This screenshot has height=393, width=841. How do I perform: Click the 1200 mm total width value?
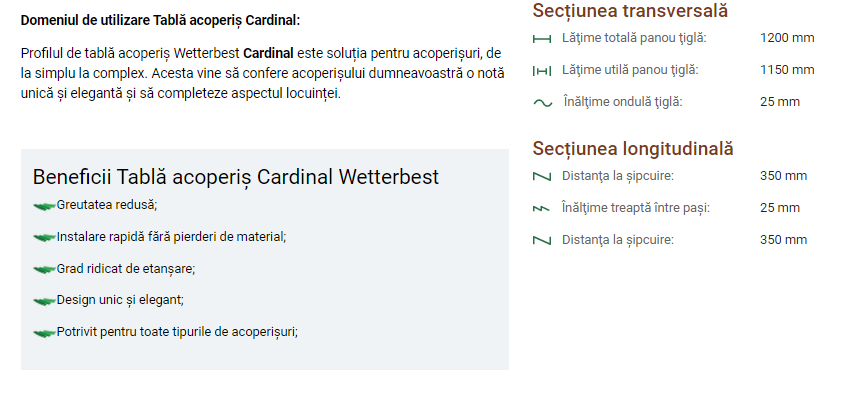787,38
